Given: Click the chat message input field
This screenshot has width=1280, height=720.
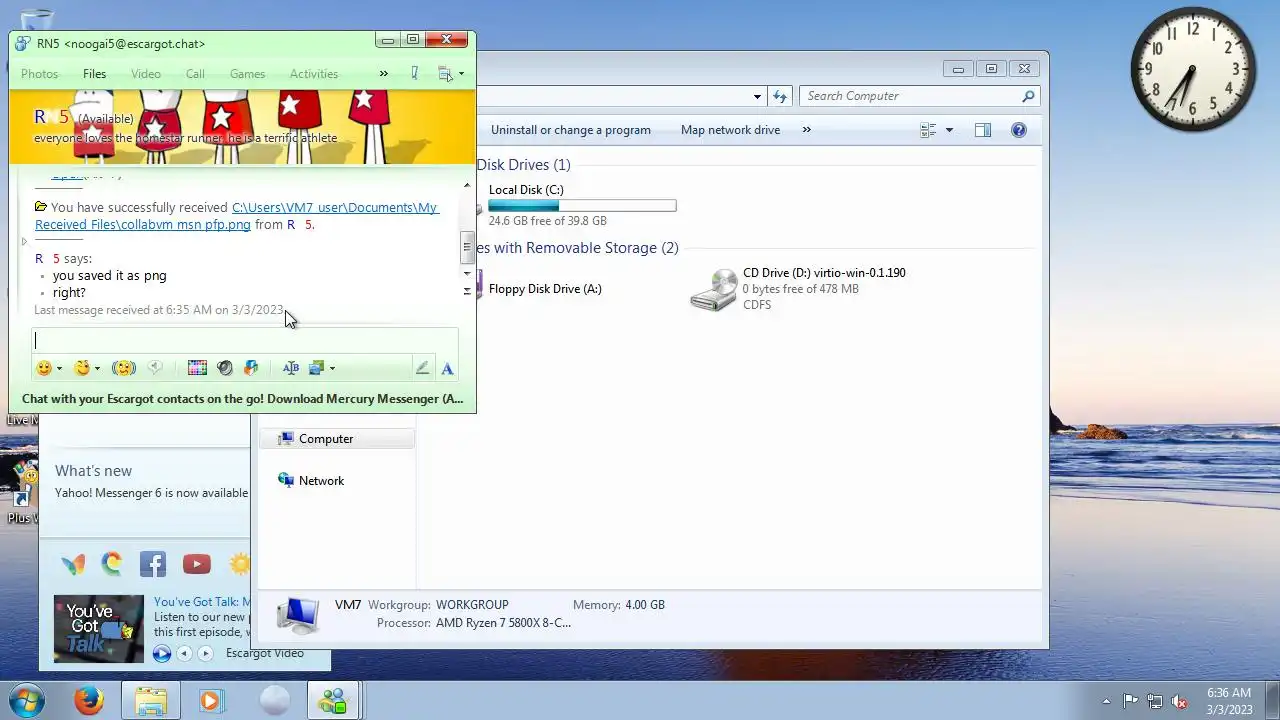Looking at the screenshot, I should [245, 340].
